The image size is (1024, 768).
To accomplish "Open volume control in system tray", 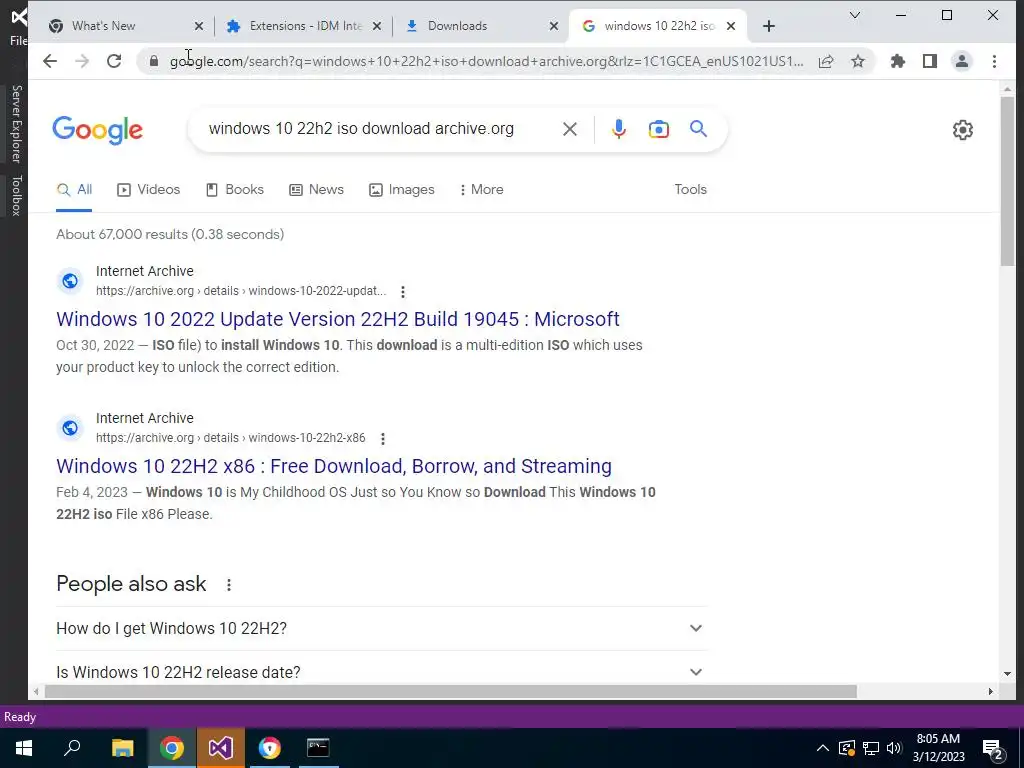I will pos(894,748).
